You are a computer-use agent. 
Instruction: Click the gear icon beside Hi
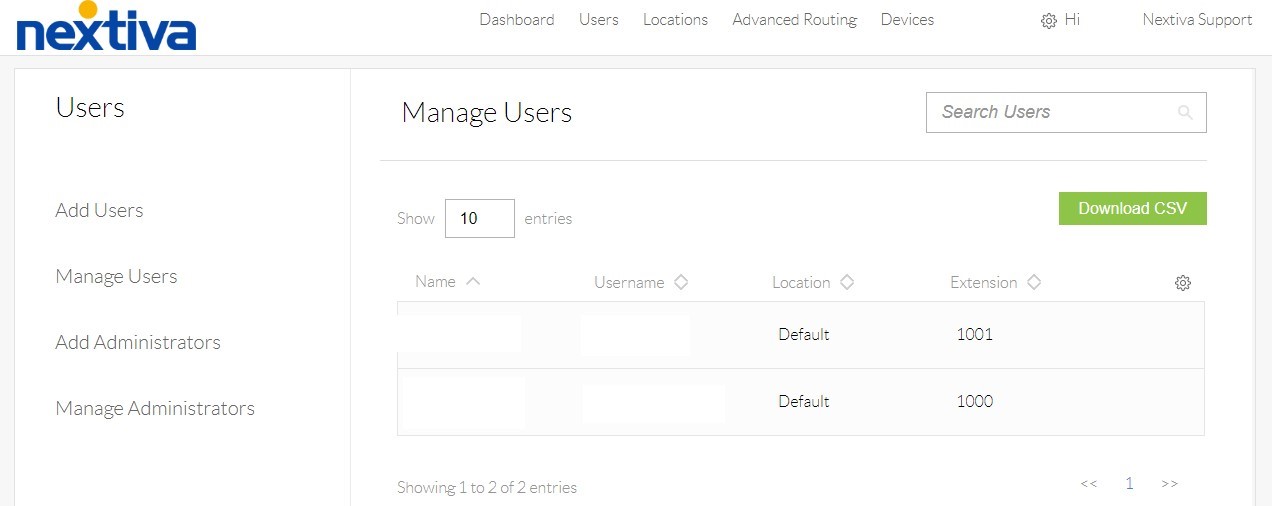pyautogui.click(x=1048, y=21)
